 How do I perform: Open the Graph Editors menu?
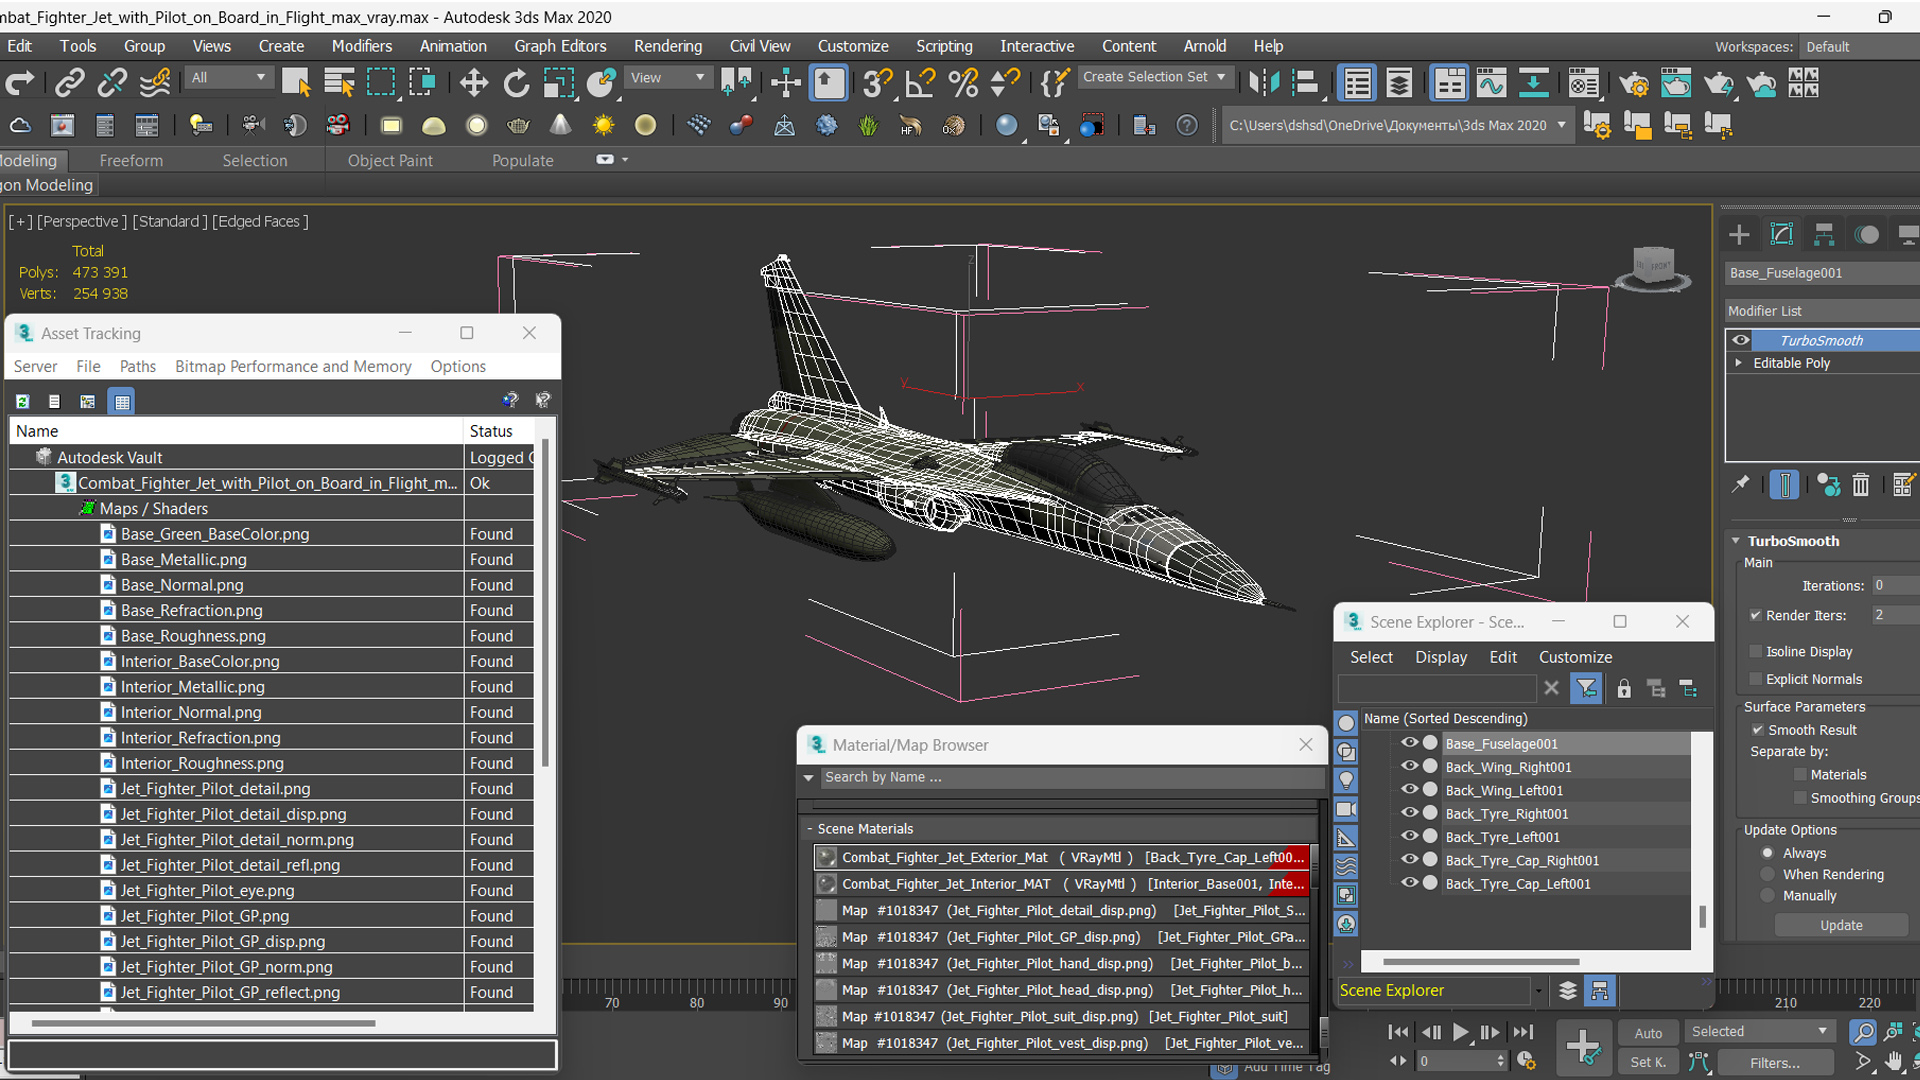(x=560, y=46)
